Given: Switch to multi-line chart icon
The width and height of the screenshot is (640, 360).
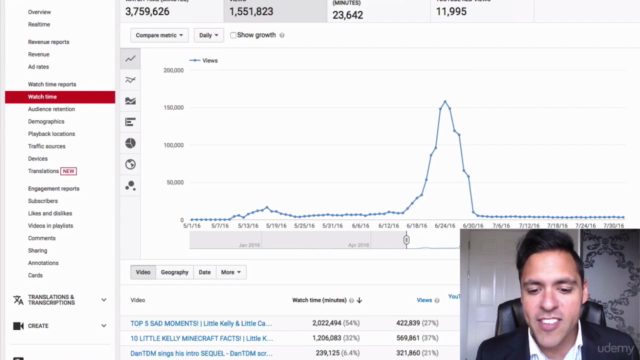Looking at the screenshot, I should 131,80.
